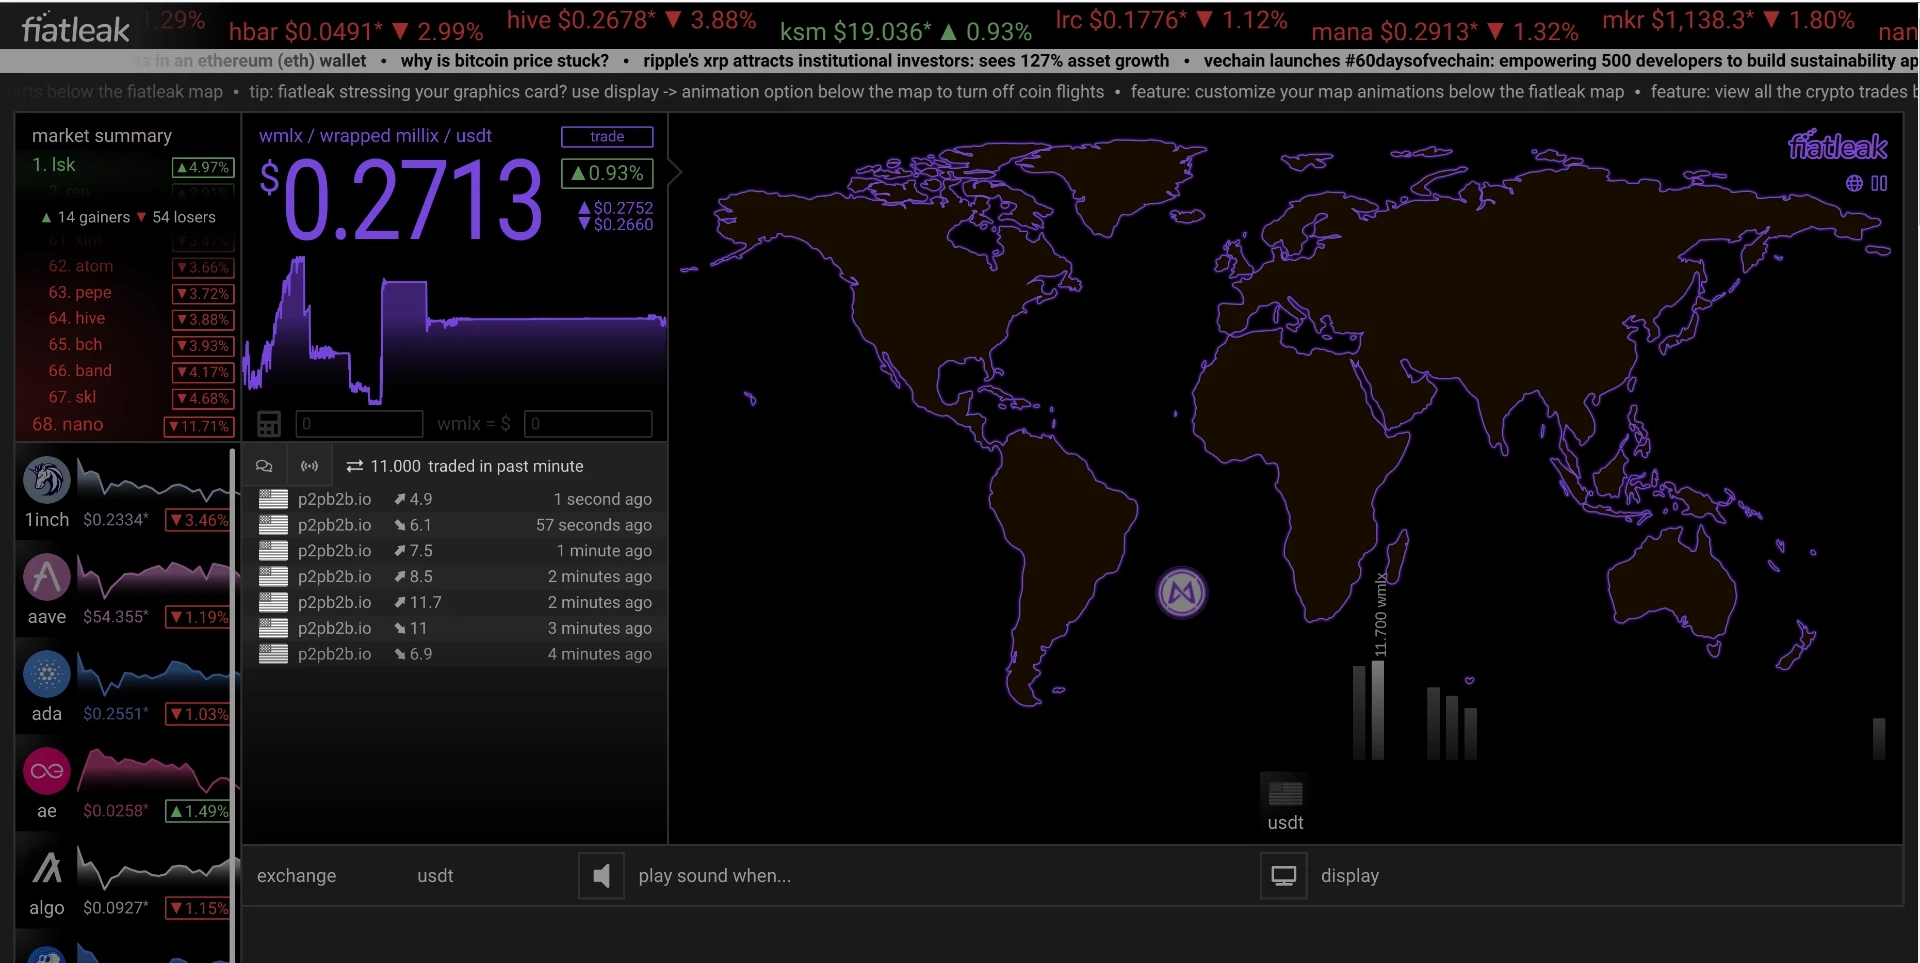Click the usdt flag icon below map
The width and height of the screenshot is (1920, 963).
click(x=1285, y=793)
